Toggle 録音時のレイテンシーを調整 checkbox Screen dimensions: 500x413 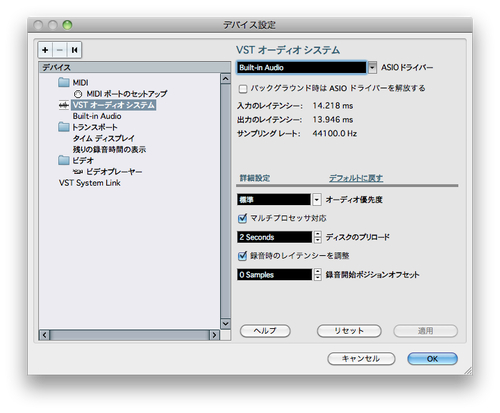(x=242, y=256)
